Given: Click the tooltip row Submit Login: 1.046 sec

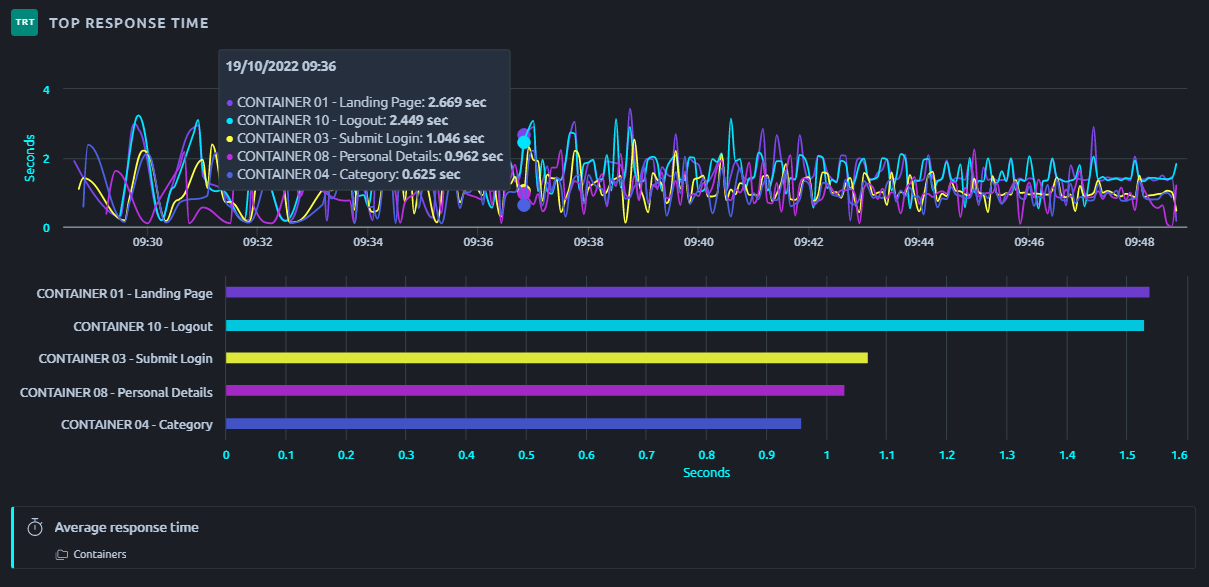Looking at the screenshot, I should tap(355, 138).
